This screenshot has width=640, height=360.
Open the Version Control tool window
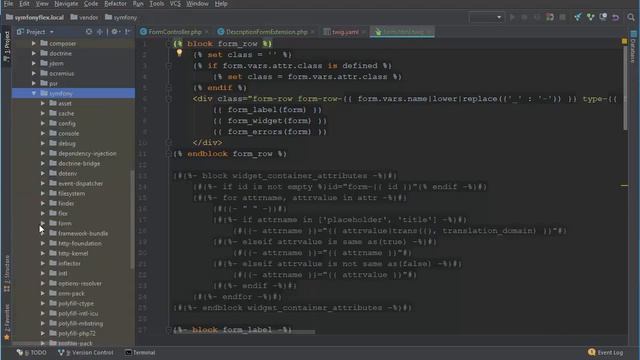(x=86, y=352)
